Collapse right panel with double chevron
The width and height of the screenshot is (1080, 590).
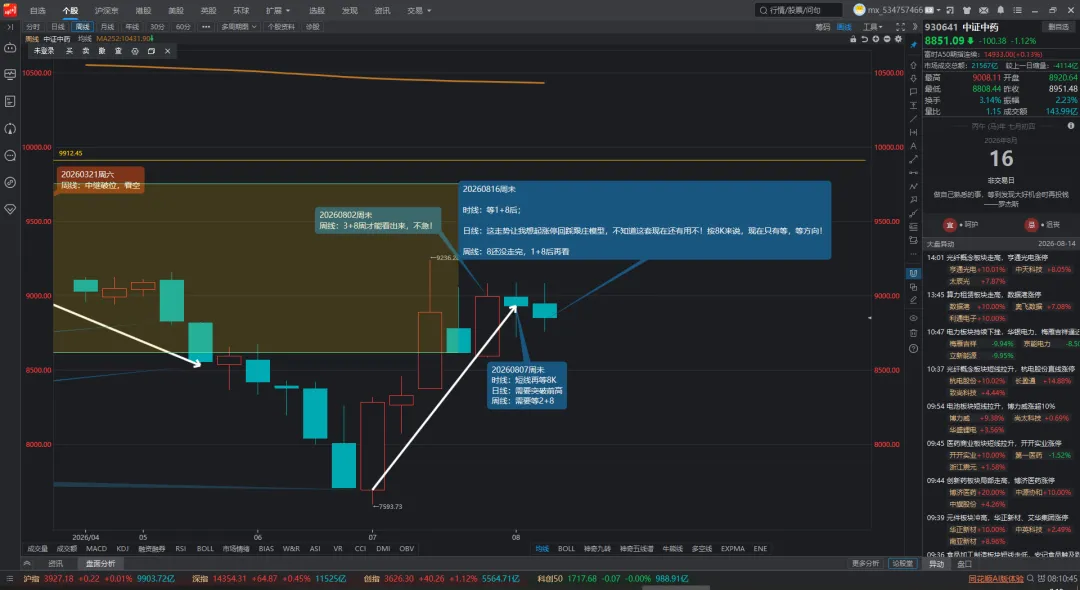(915, 27)
